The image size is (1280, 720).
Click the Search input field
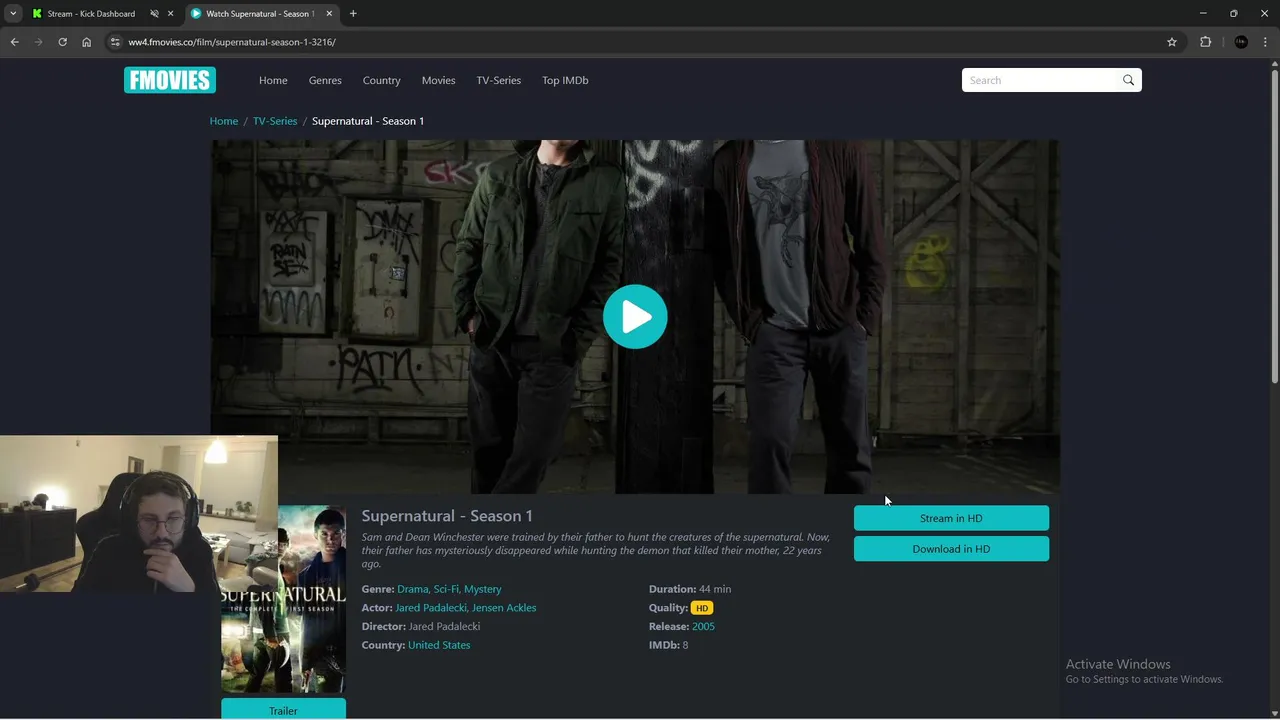click(x=1040, y=80)
